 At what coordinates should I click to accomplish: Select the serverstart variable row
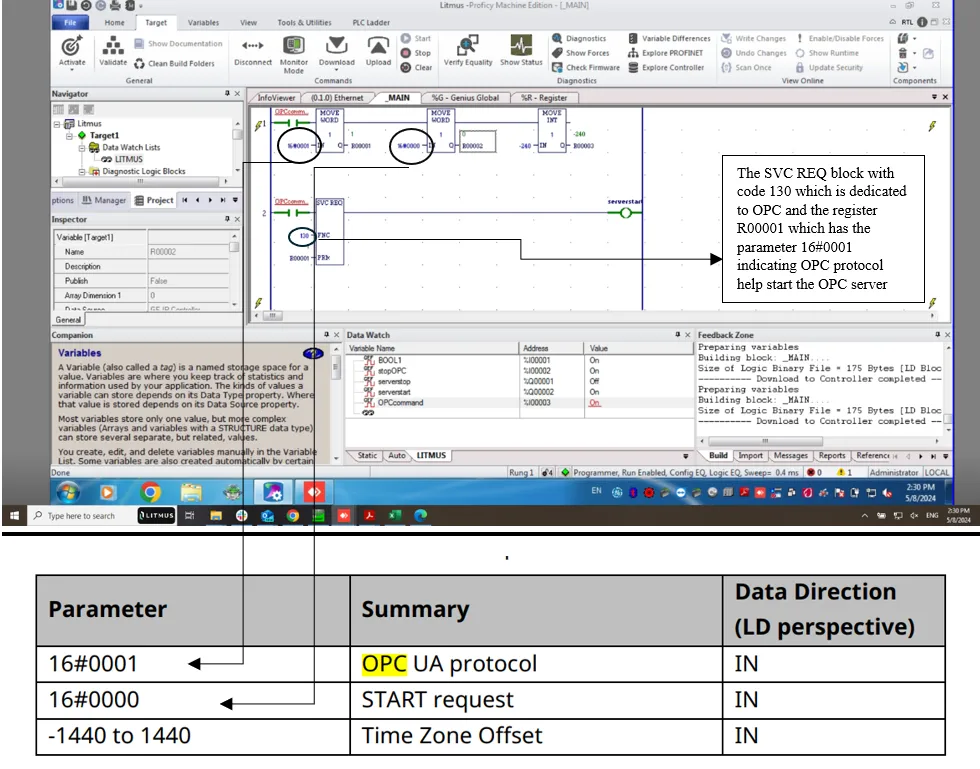(518, 392)
